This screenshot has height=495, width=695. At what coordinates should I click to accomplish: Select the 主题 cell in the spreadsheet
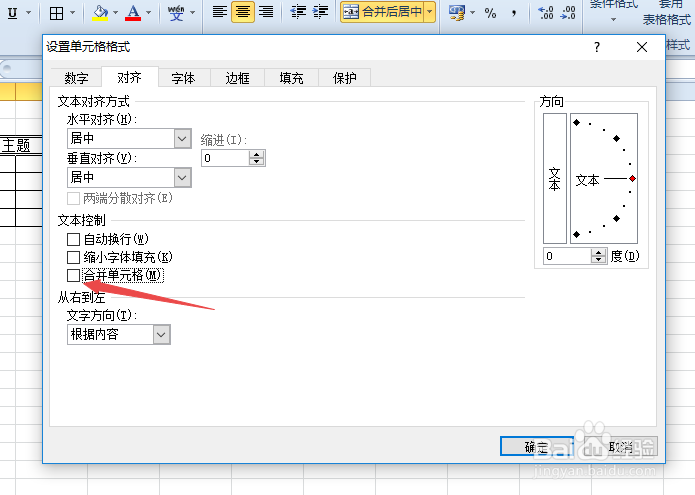click(21, 145)
